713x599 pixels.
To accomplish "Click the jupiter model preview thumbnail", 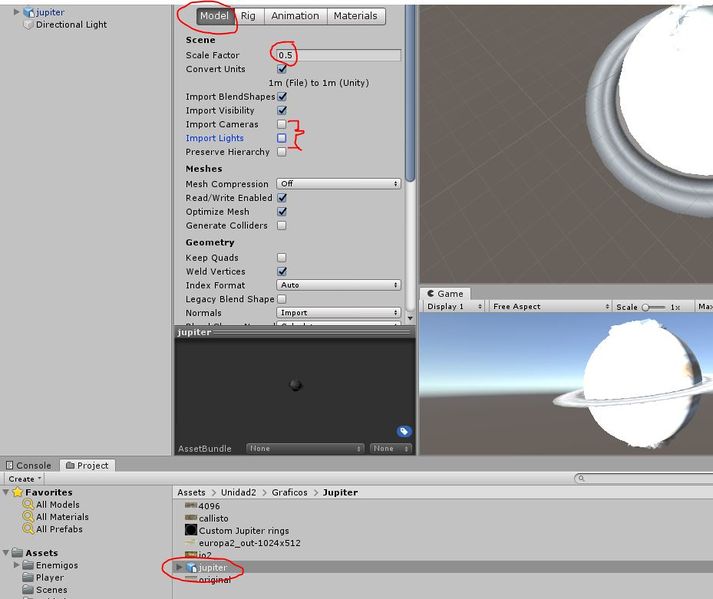I will click(296, 385).
